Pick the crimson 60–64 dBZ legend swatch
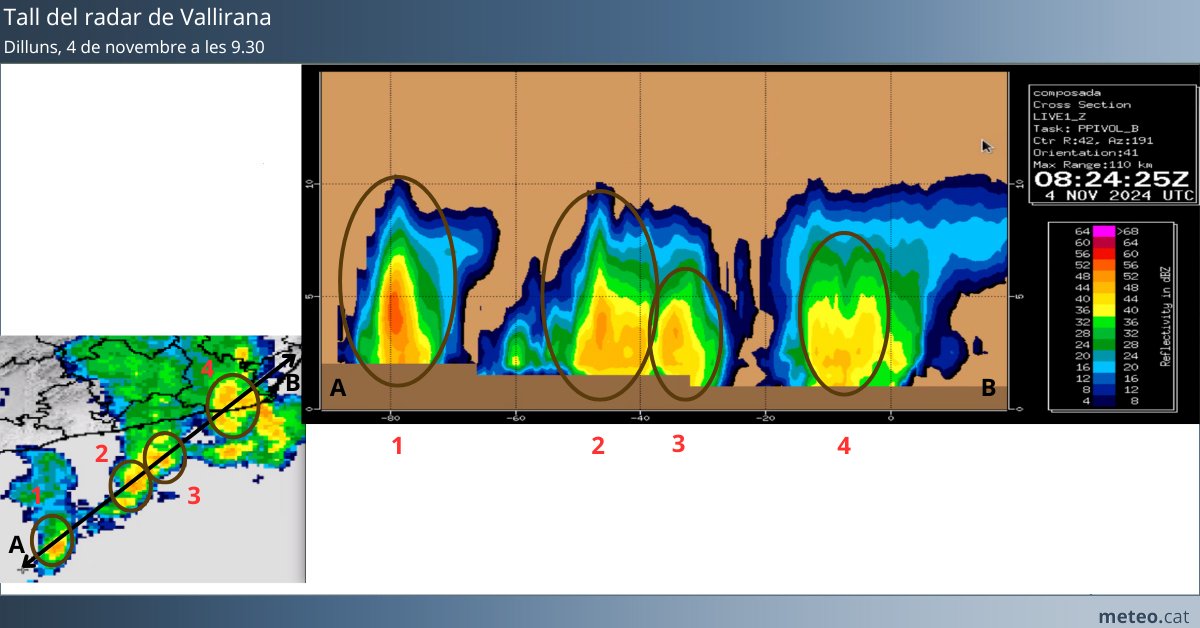Viewport: 1200px width, 628px height. [x=1104, y=242]
